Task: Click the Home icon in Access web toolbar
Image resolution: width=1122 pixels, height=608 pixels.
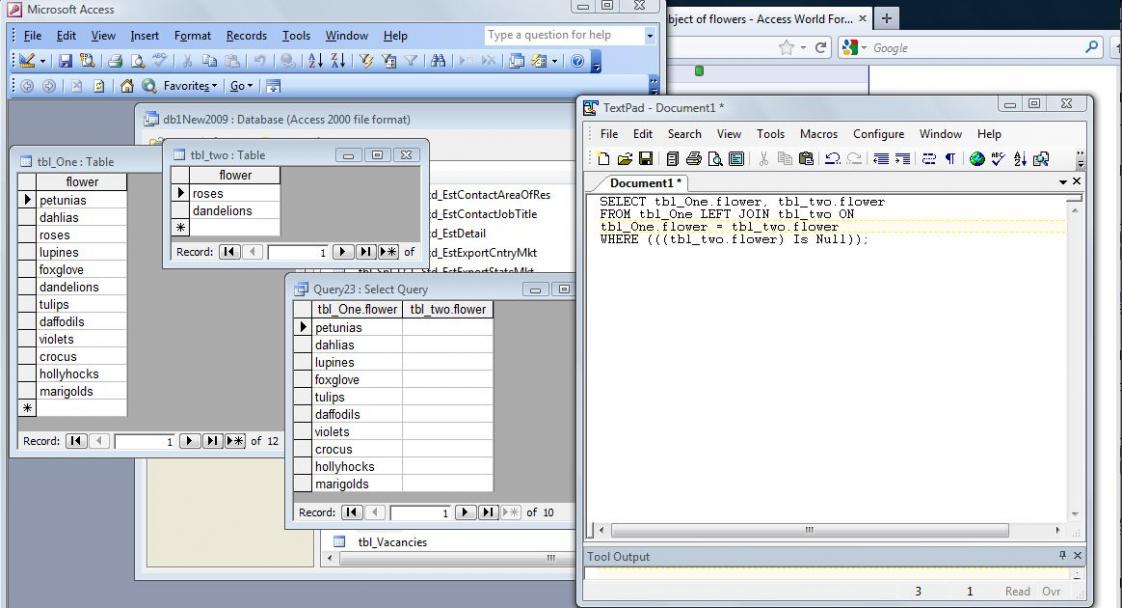Action: coord(127,86)
